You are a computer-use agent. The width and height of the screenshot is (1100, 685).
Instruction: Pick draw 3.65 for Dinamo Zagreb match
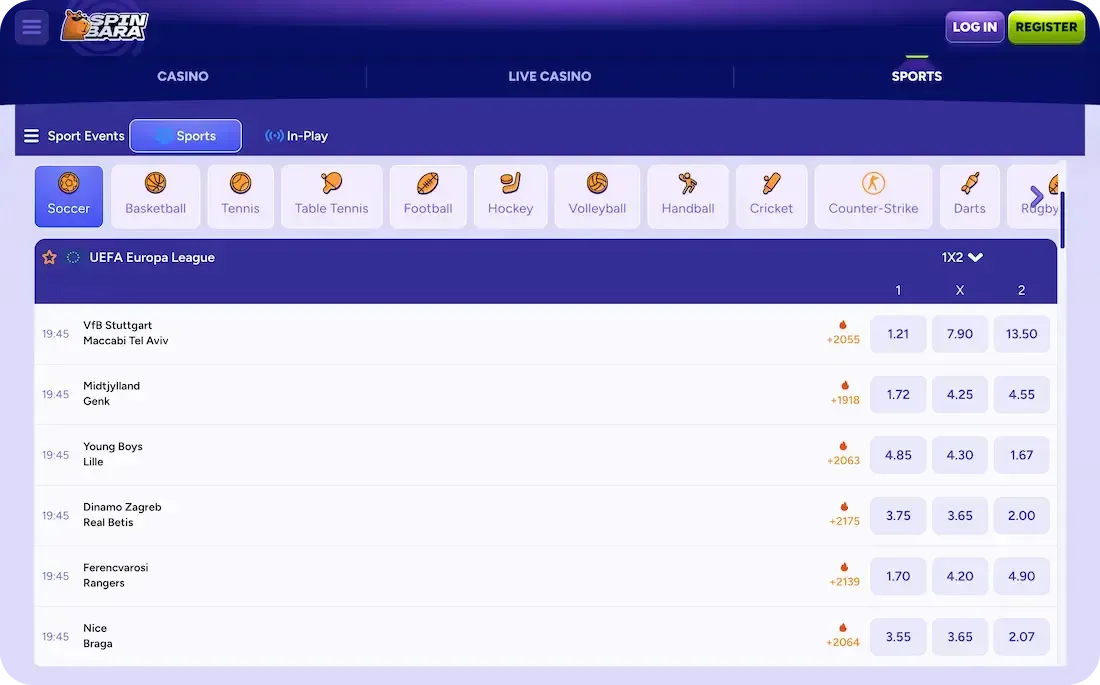[960, 515]
